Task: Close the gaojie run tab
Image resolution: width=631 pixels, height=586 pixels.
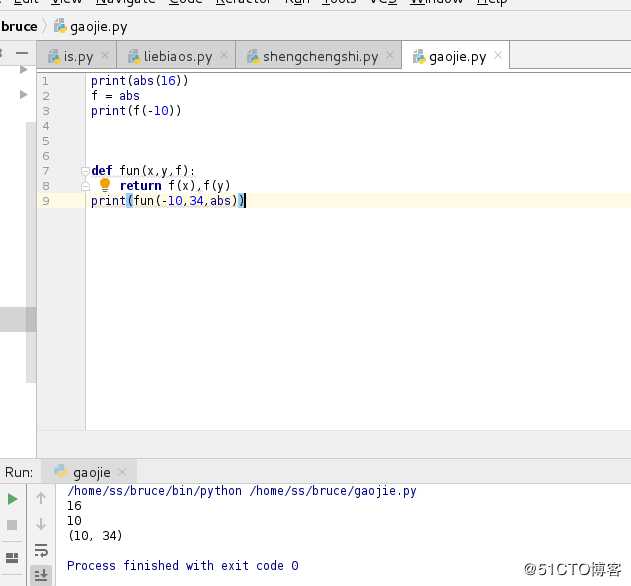Action: (x=122, y=472)
